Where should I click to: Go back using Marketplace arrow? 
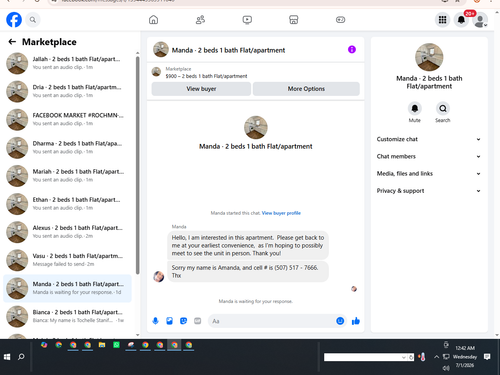click(12, 42)
